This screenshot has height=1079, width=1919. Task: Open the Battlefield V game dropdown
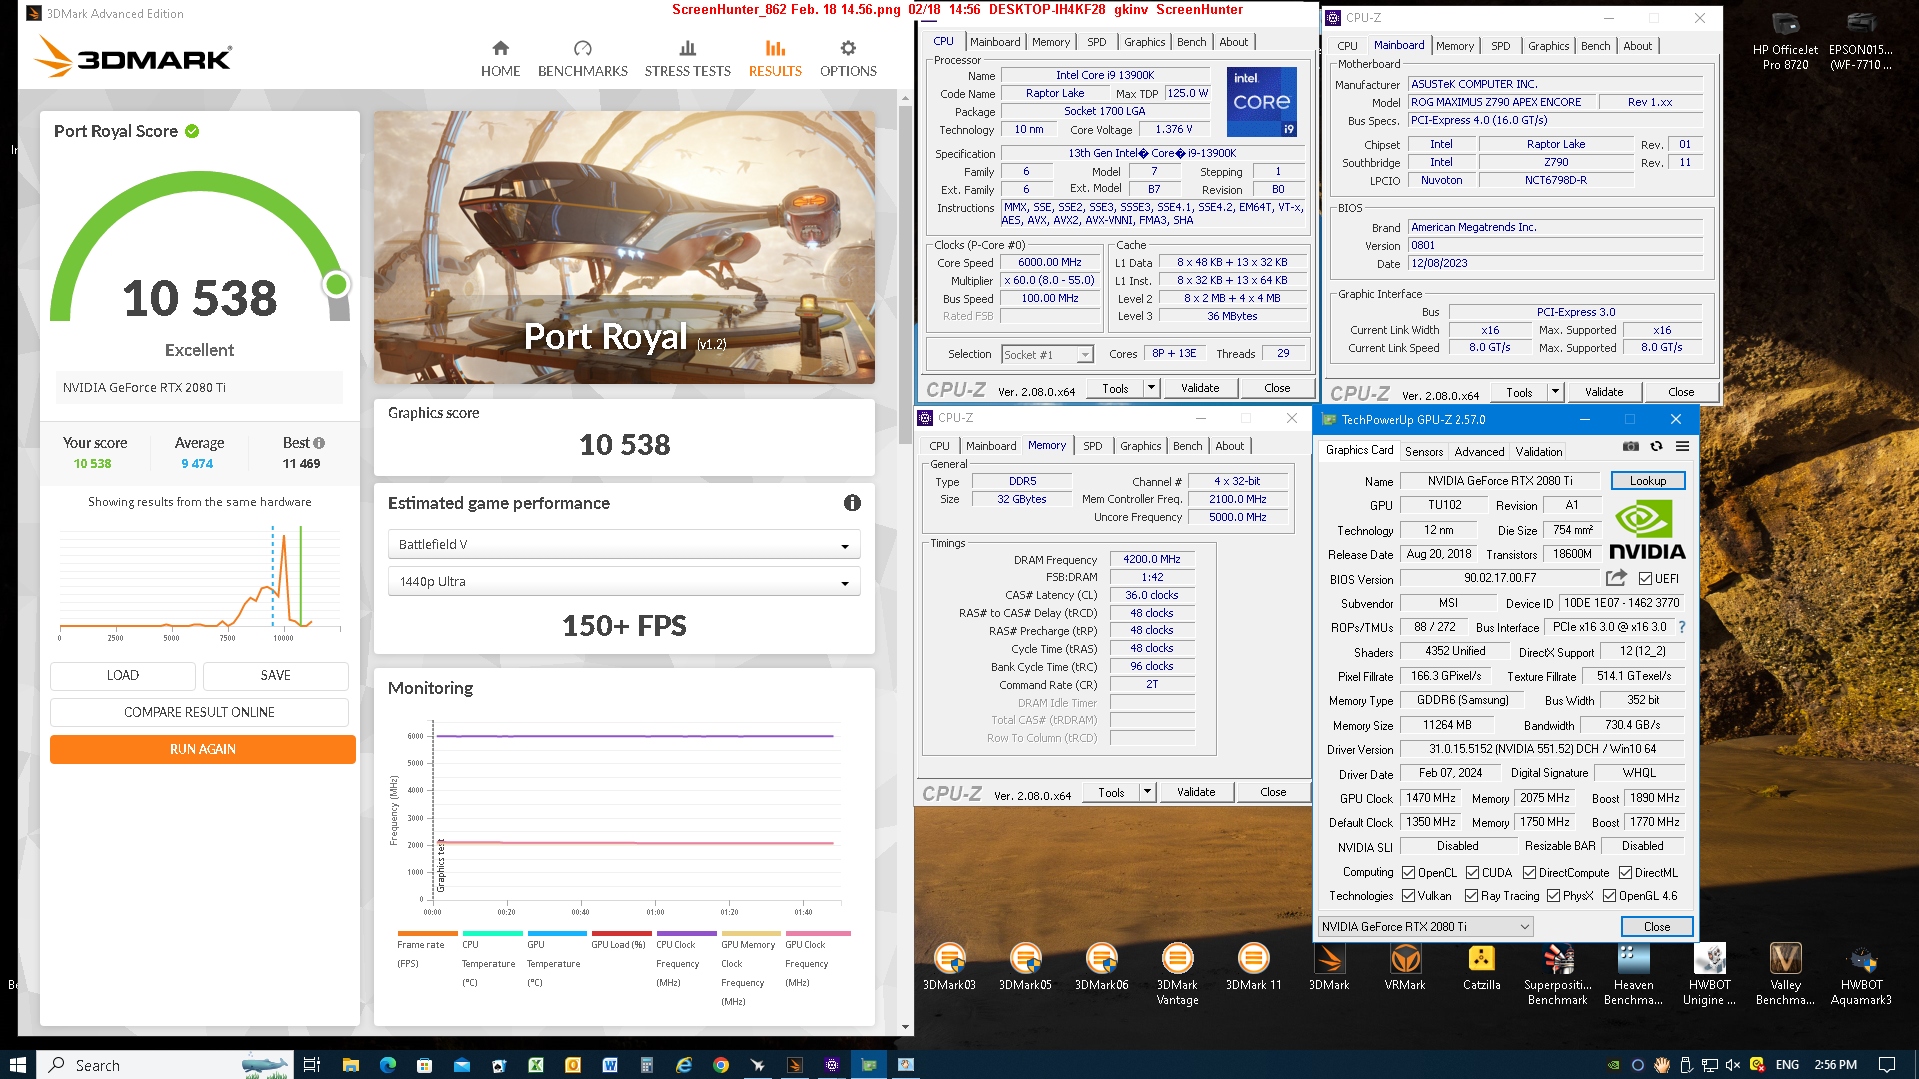(x=624, y=544)
